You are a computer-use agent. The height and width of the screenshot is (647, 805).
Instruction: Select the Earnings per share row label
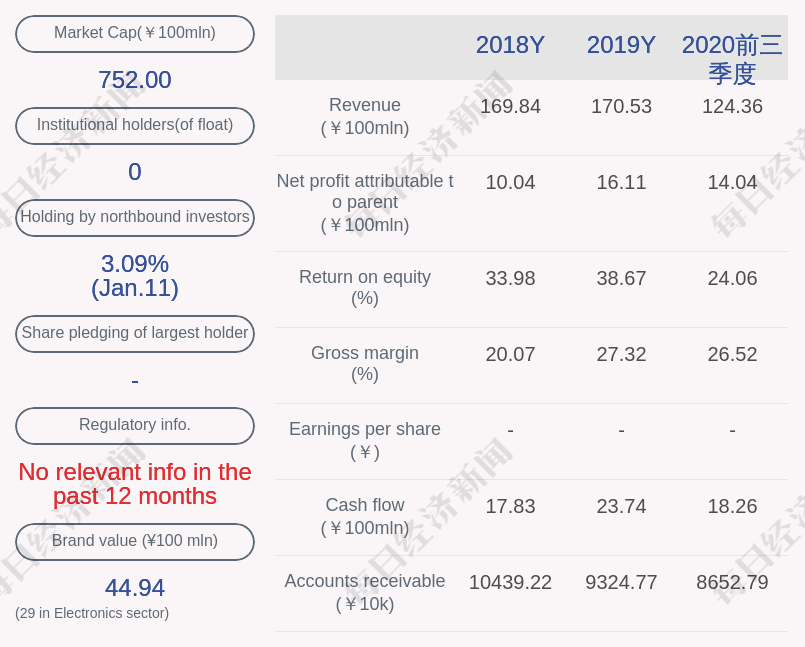[x=365, y=440]
